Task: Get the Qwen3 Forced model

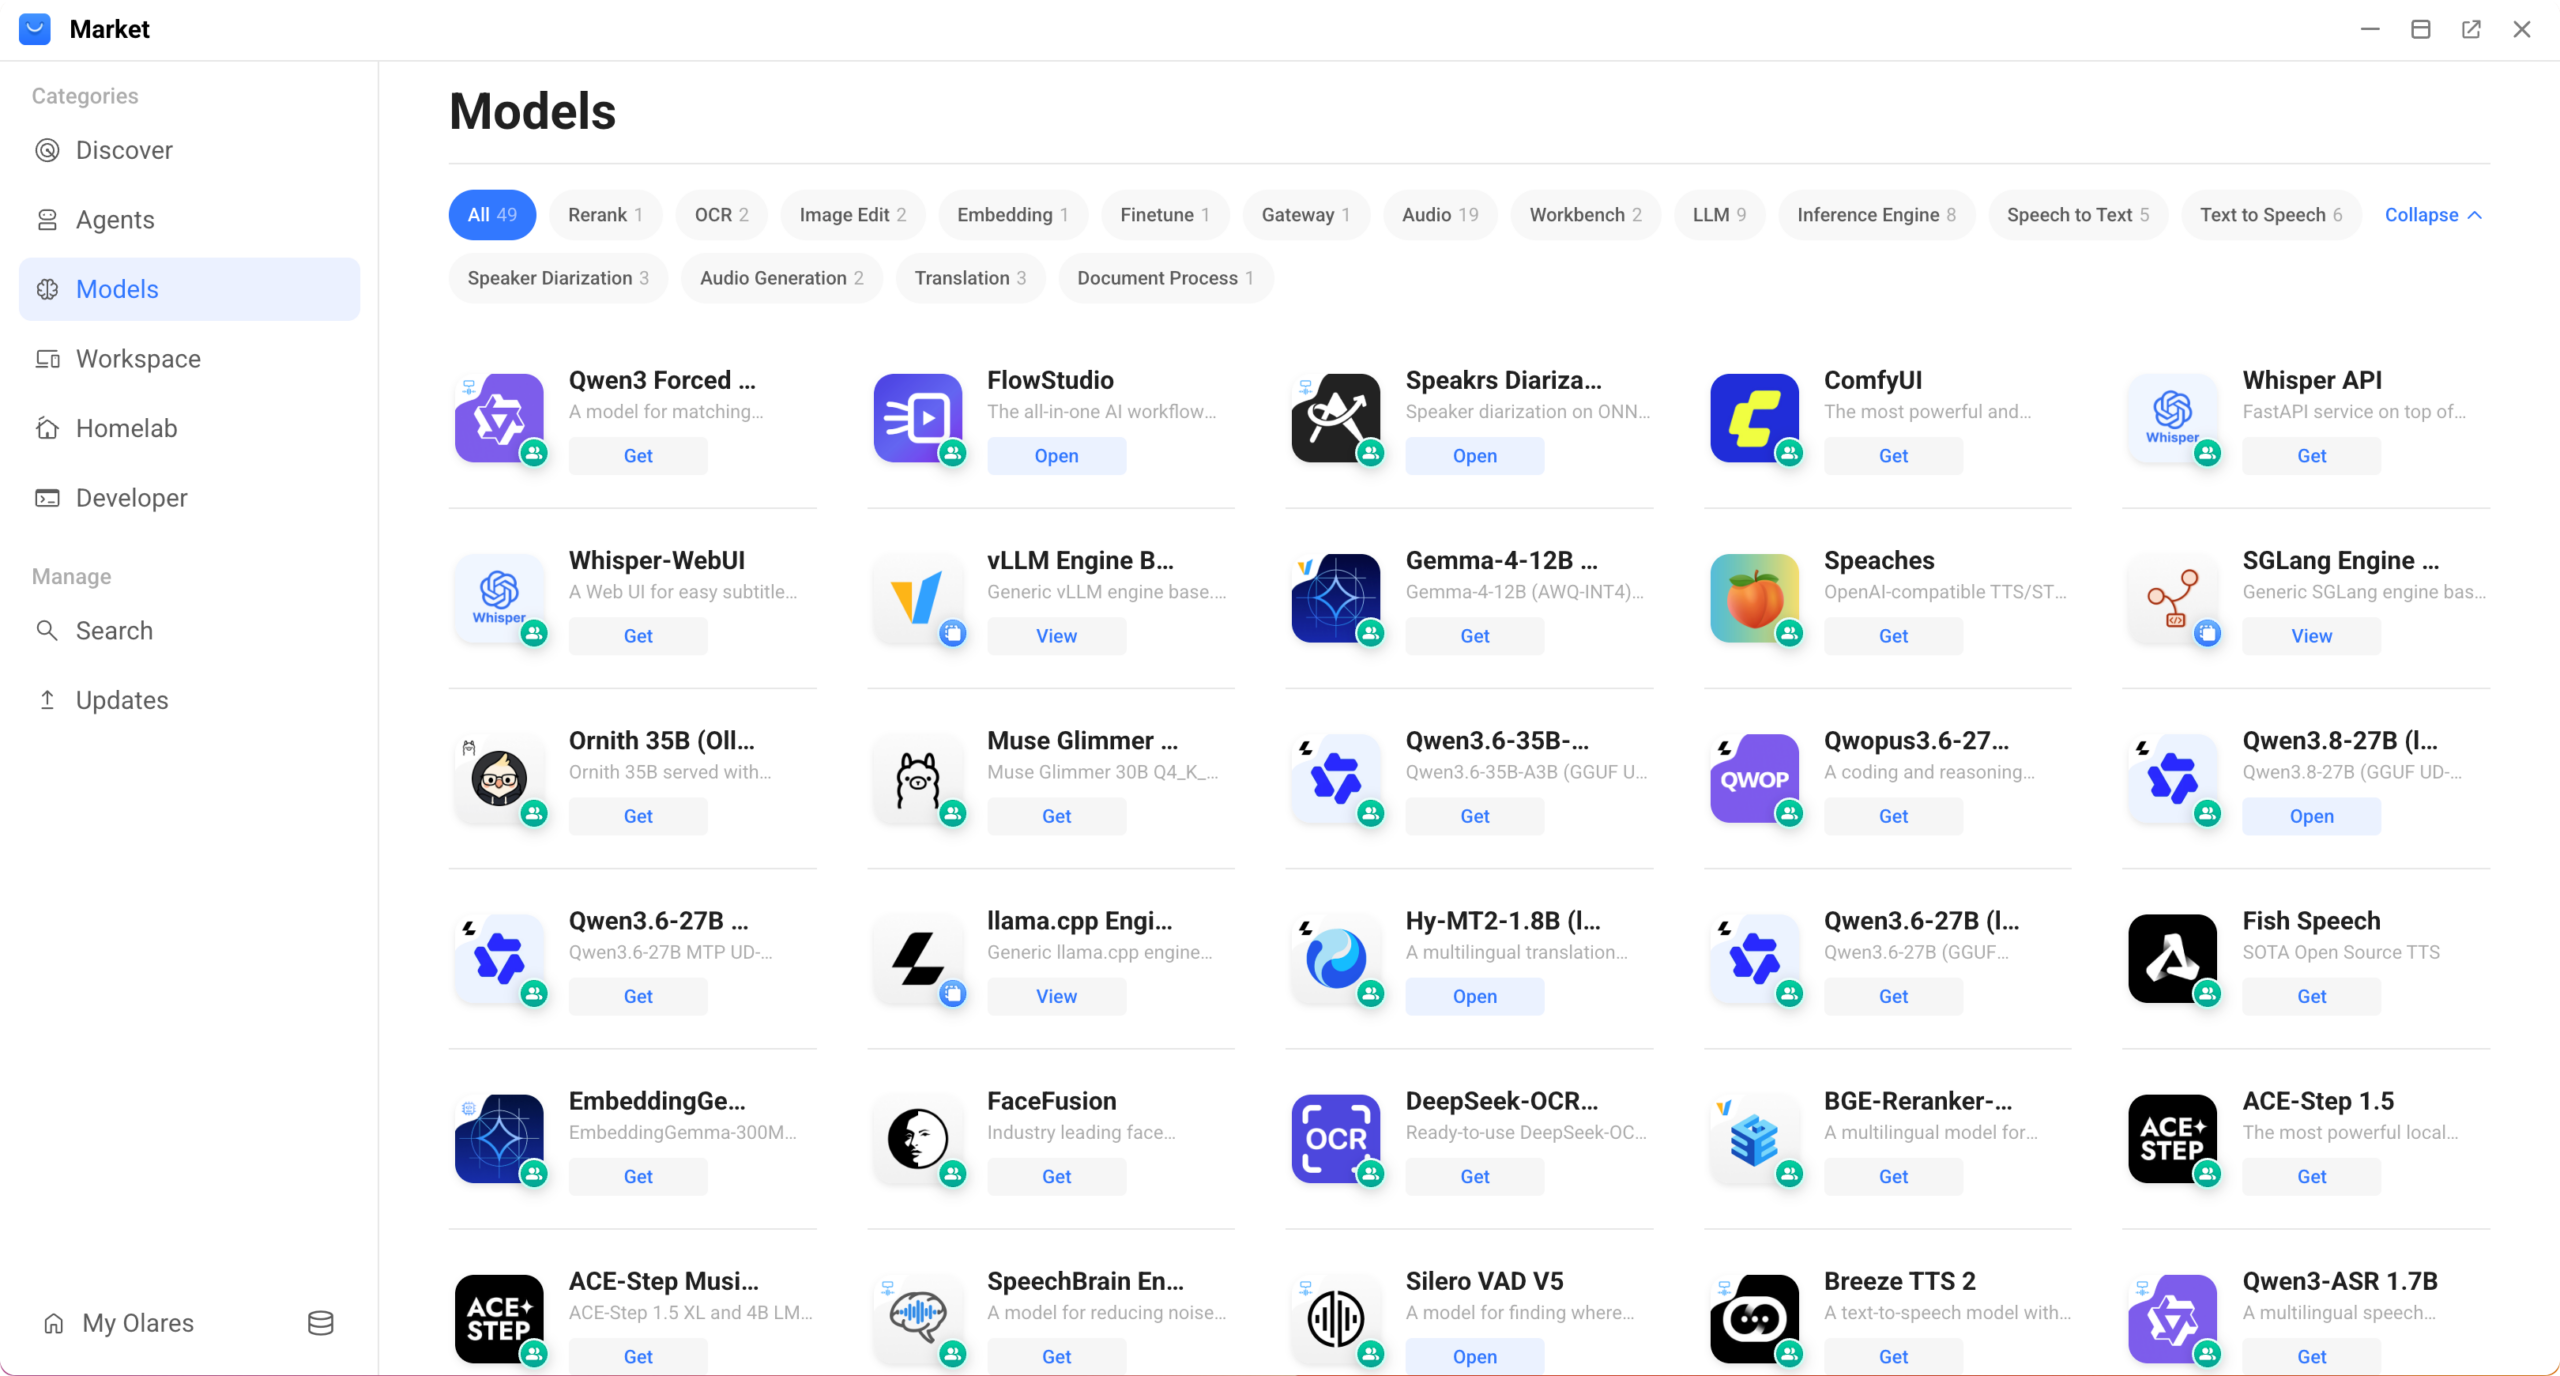Action: point(638,456)
